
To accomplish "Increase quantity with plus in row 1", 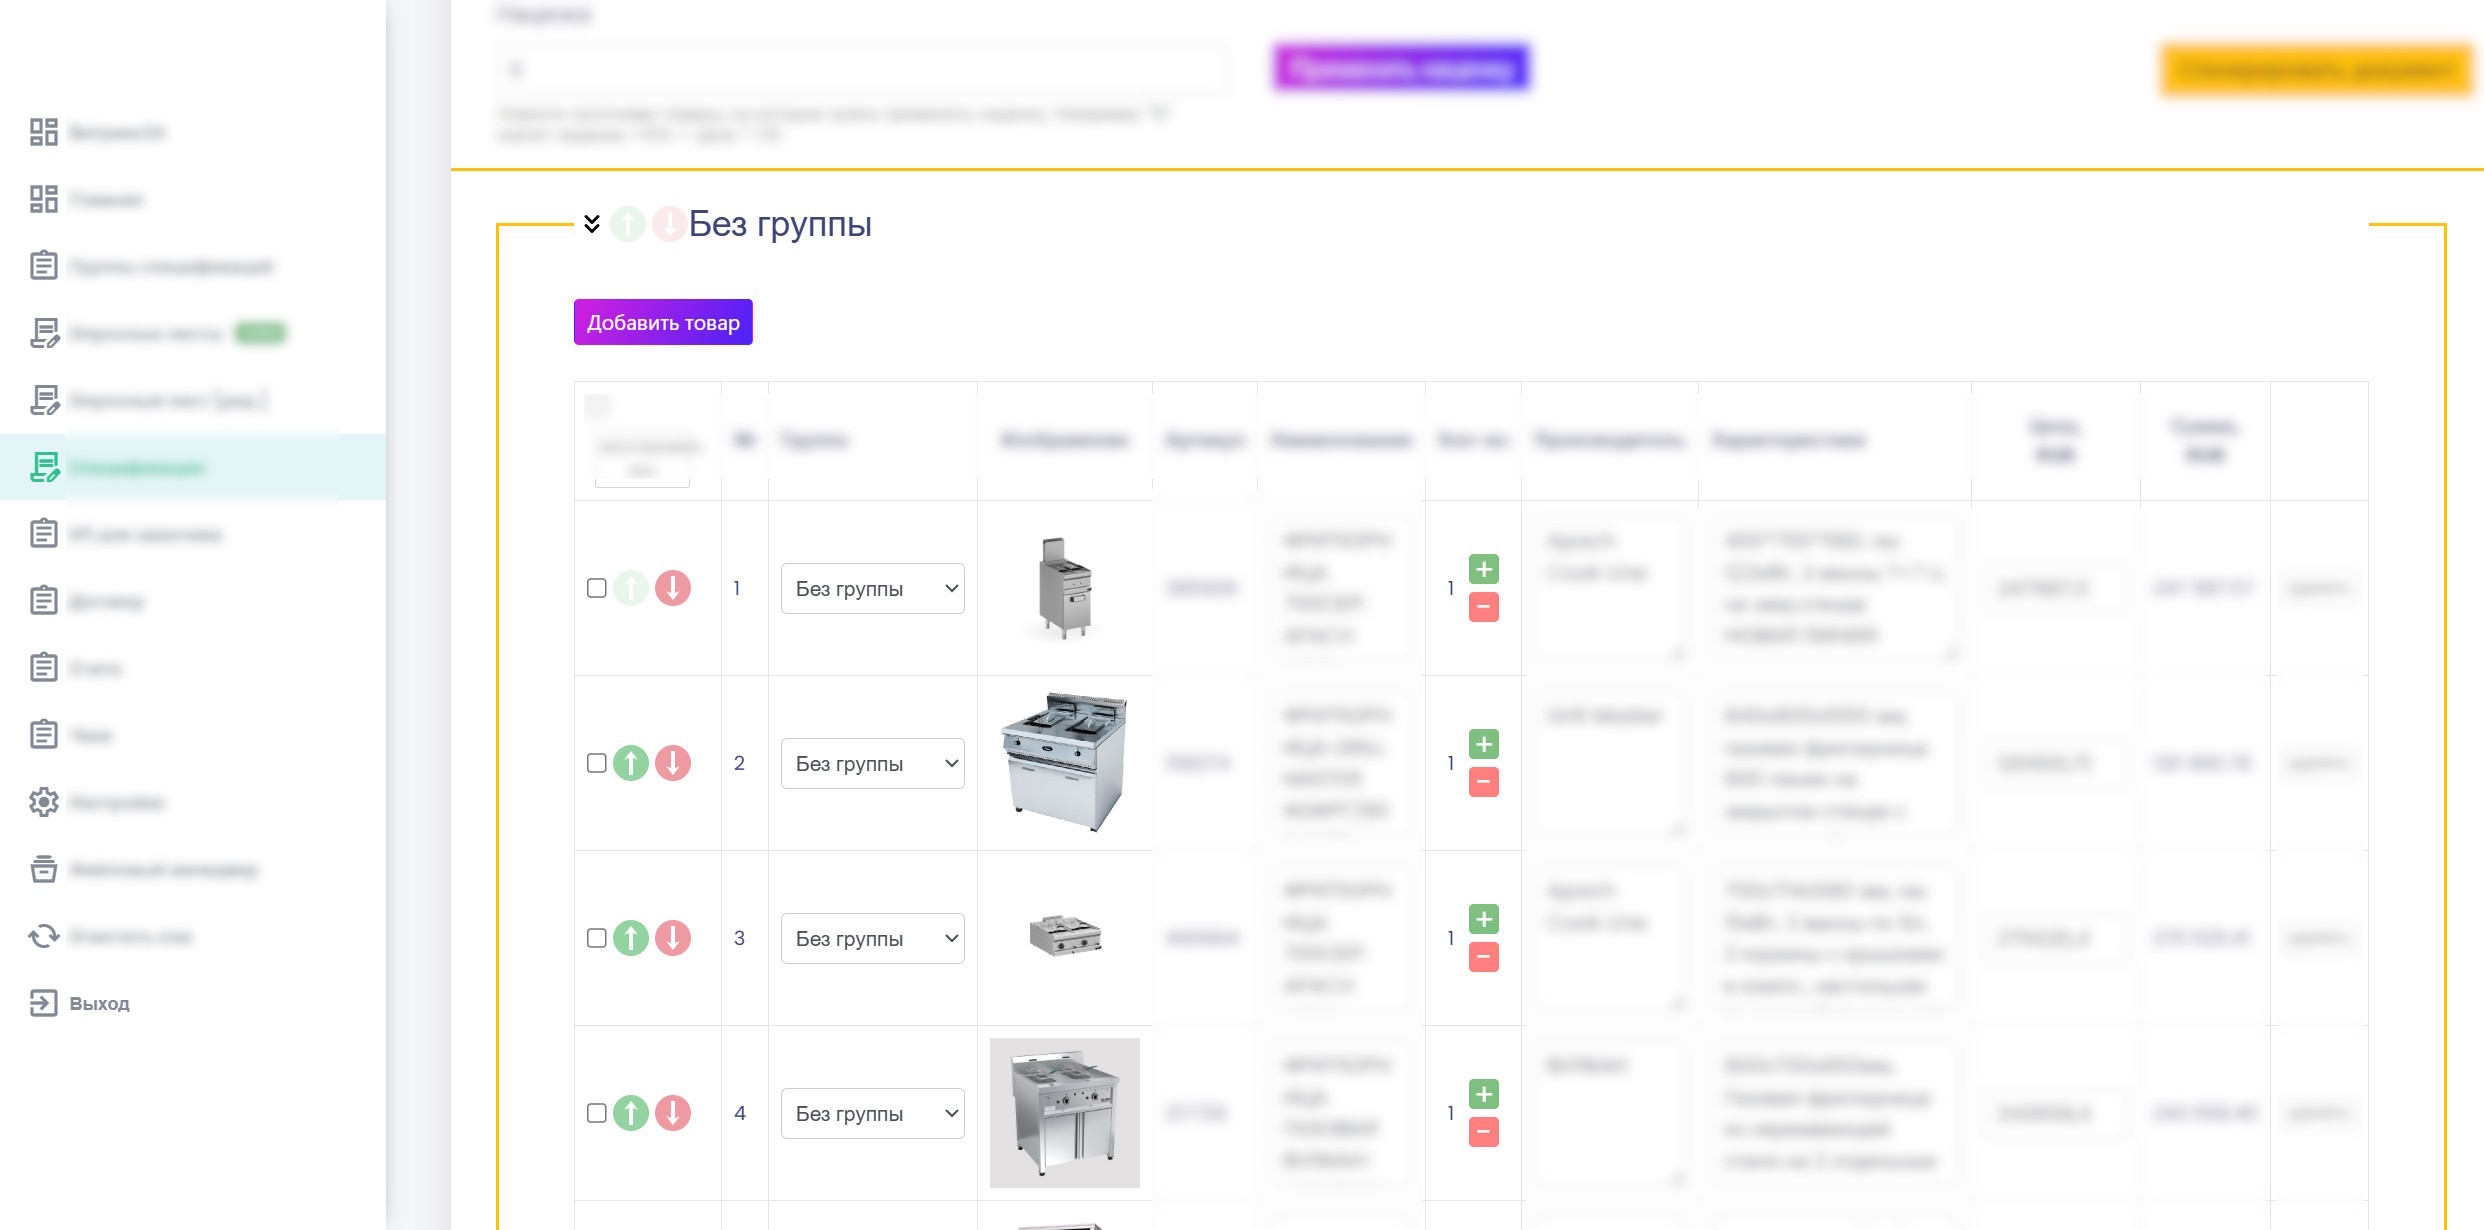I will pos(1484,569).
